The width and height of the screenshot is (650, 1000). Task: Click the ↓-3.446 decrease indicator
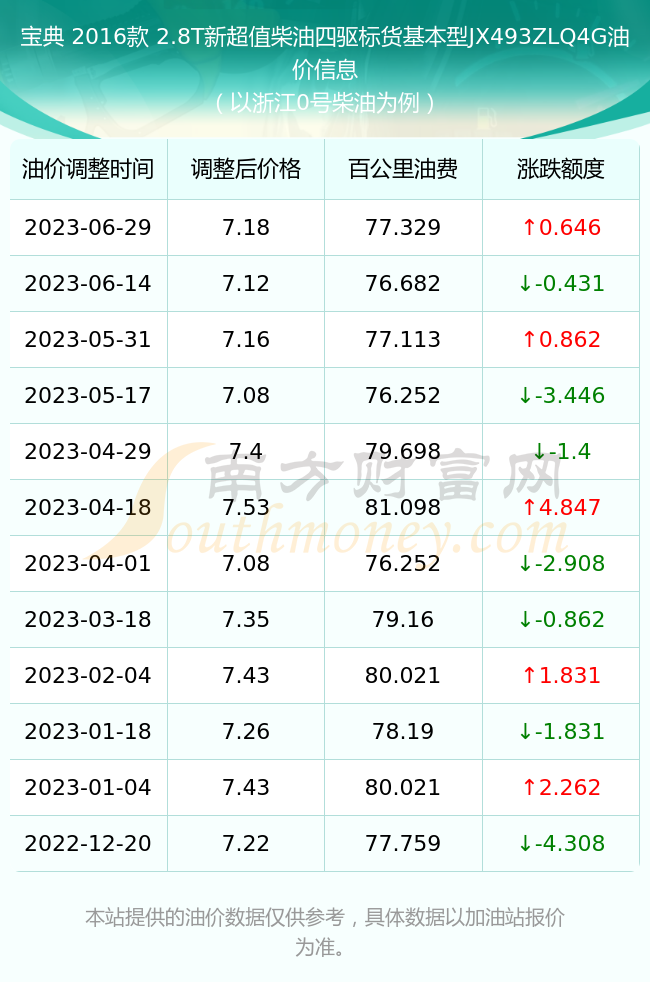561,395
